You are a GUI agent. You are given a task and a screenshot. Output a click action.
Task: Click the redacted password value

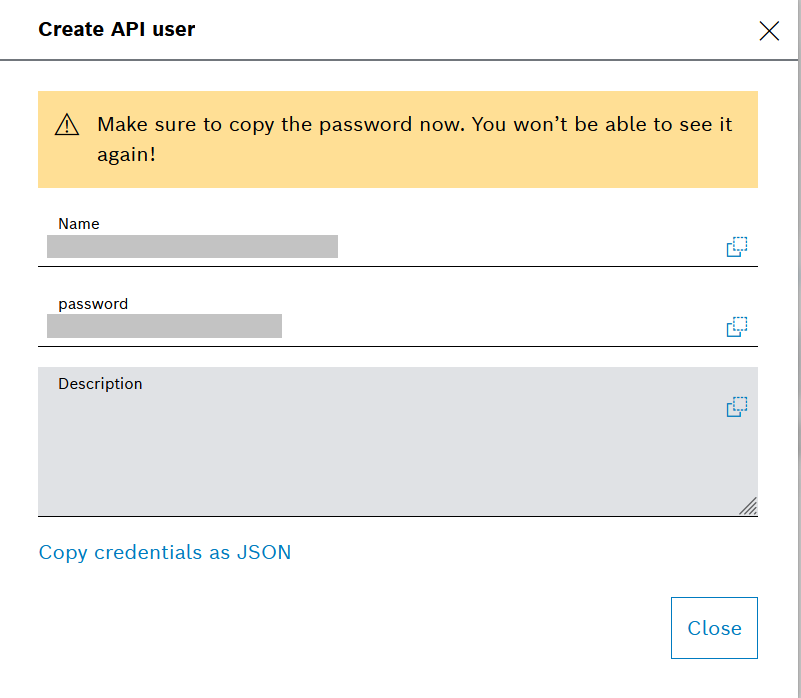164,326
